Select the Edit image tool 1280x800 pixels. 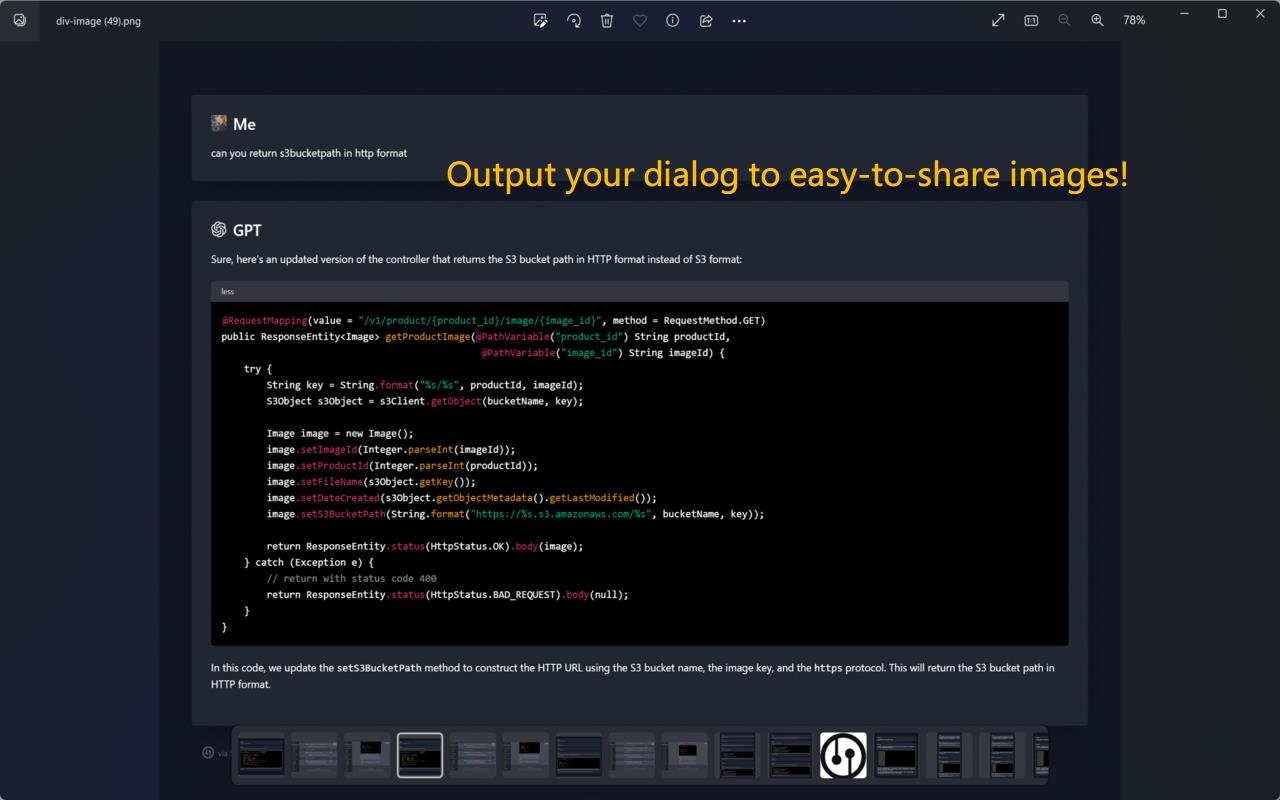(x=540, y=20)
